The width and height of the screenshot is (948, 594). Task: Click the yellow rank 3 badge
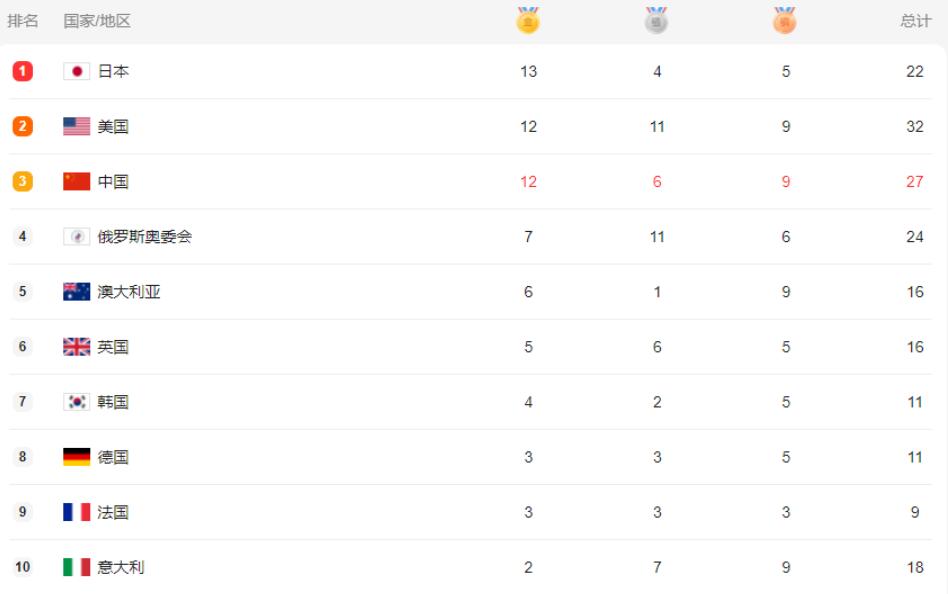22,181
